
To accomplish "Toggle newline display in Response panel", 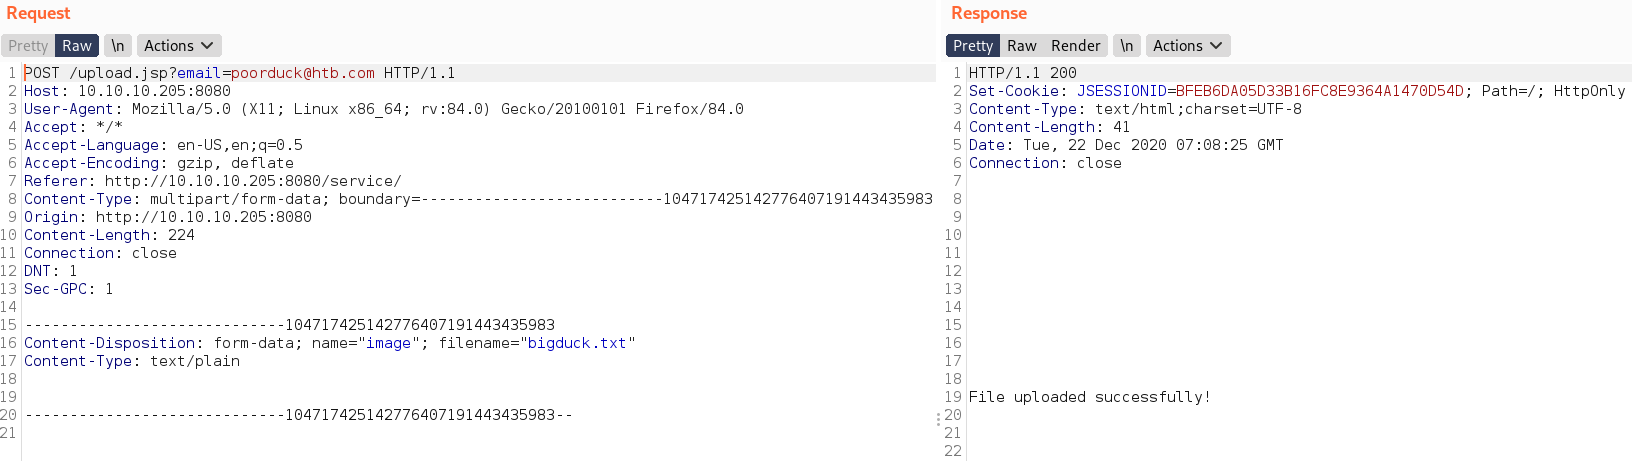I will click(1127, 46).
